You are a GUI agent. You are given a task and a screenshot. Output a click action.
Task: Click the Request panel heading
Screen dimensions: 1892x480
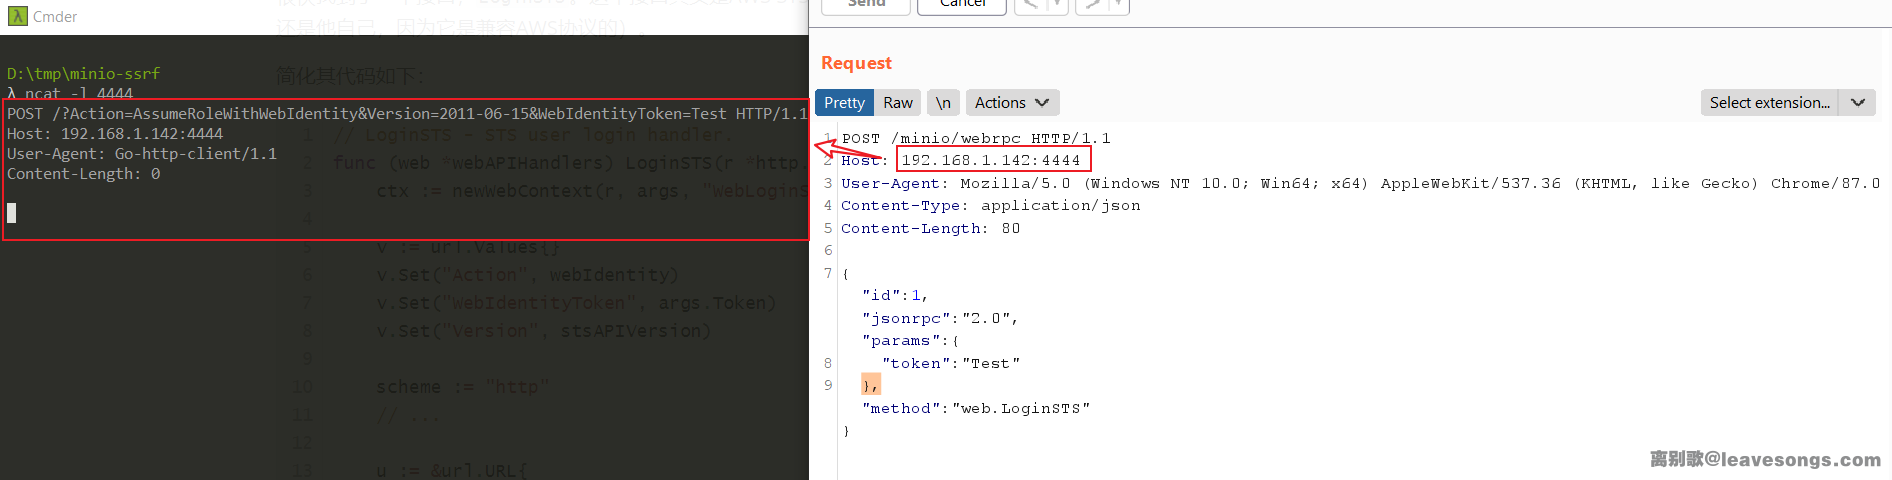coord(856,63)
